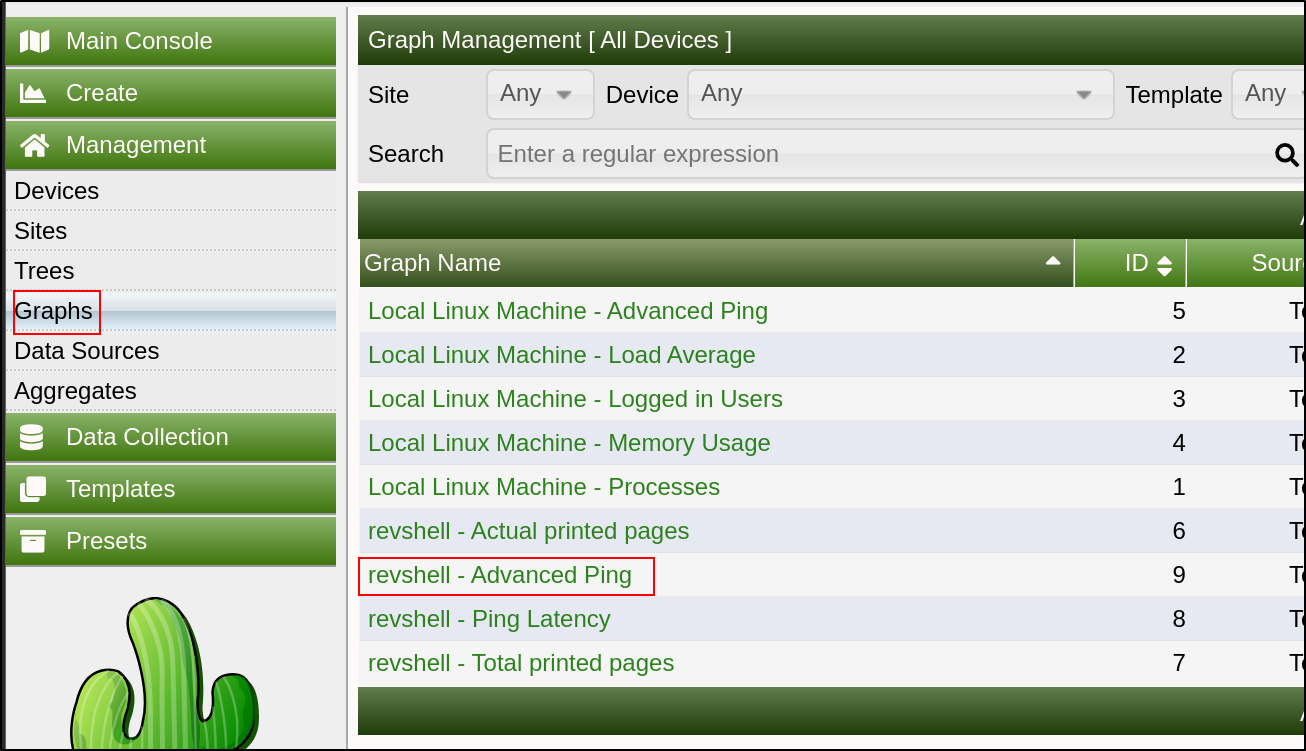The height and width of the screenshot is (751, 1306).
Task: Click the Management home icon
Action: 34,145
